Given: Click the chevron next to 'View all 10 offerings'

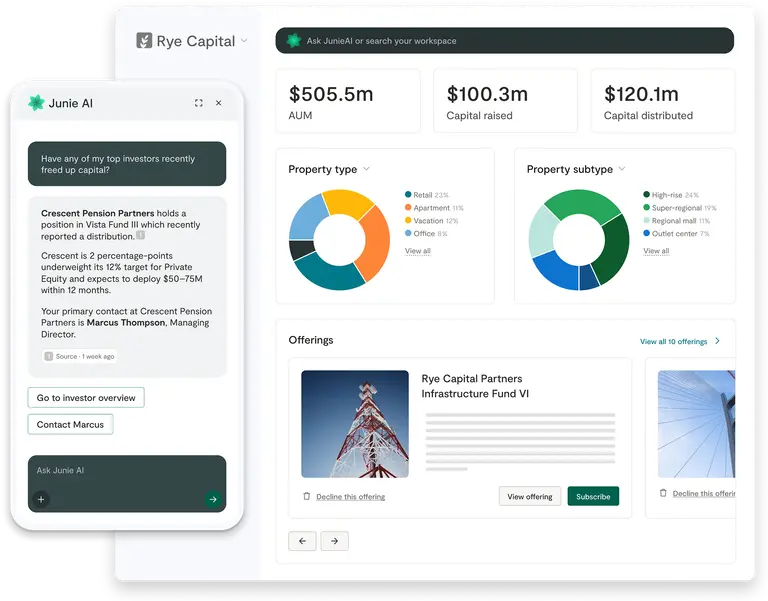Looking at the screenshot, I should click(718, 341).
